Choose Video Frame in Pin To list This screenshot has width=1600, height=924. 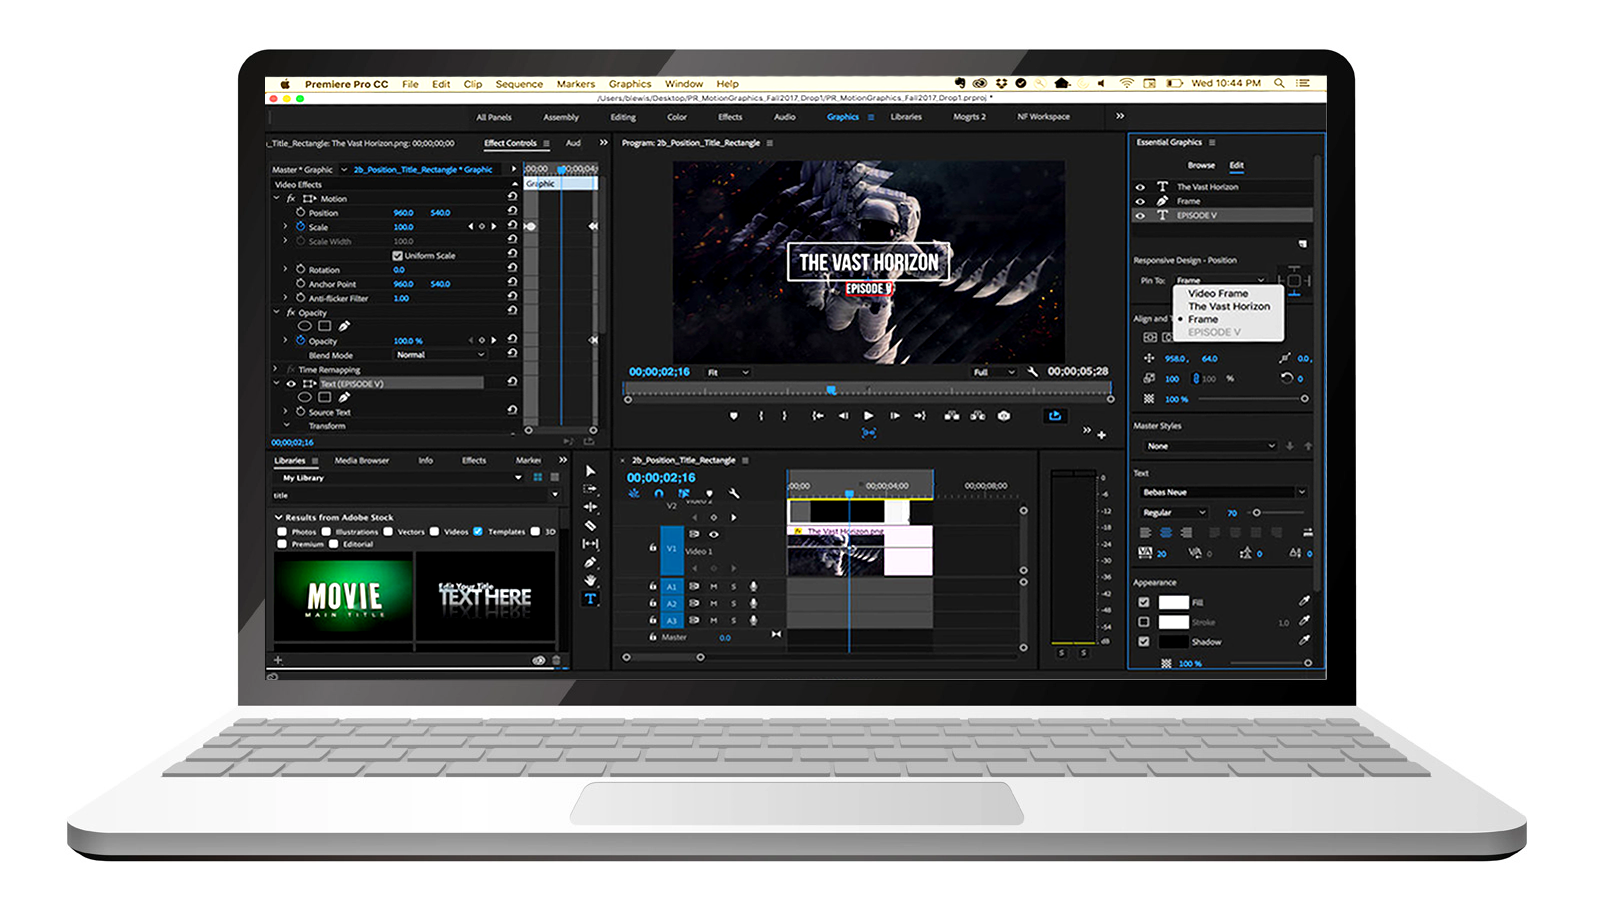(x=1218, y=294)
